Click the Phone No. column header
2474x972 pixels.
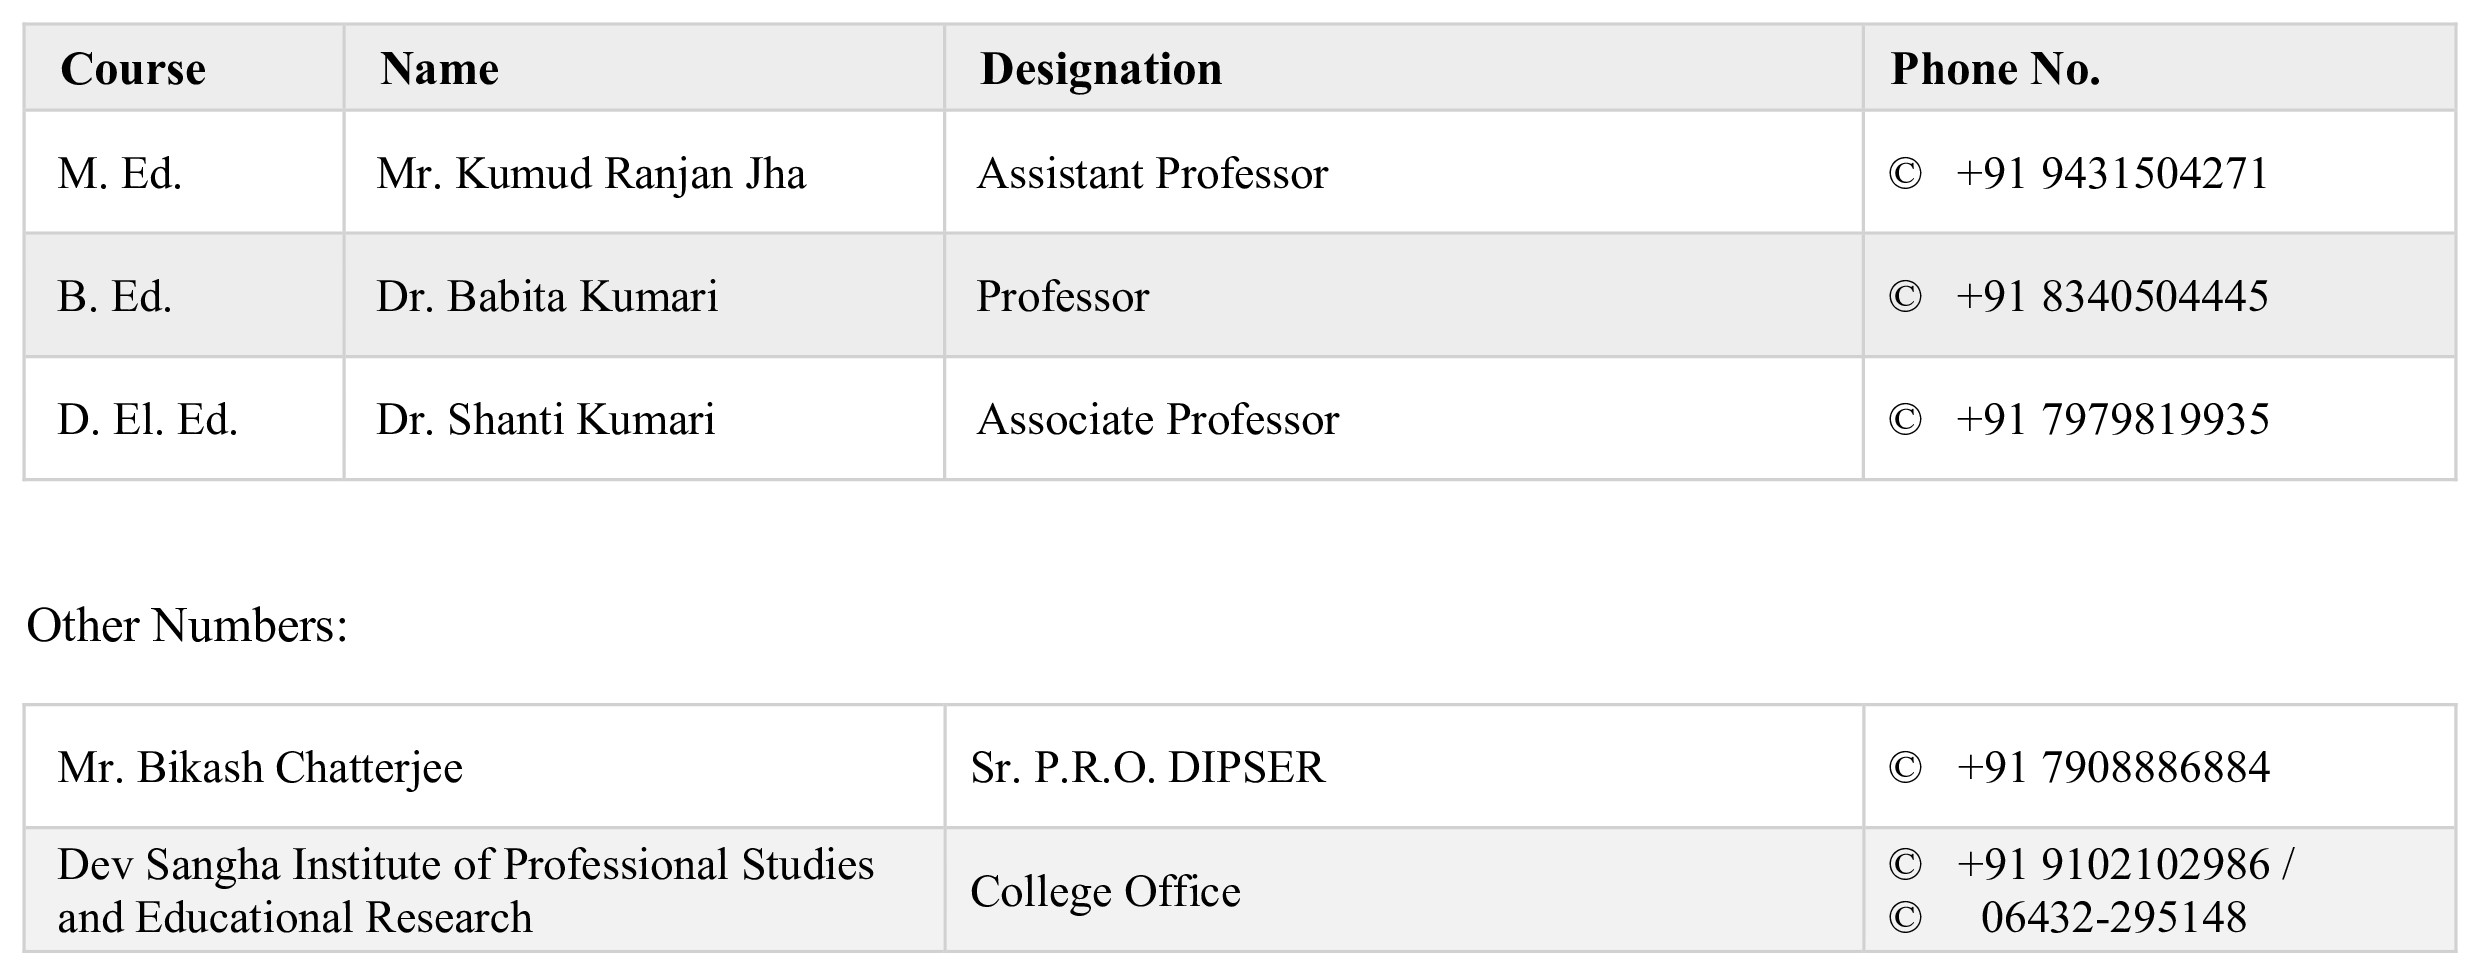pyautogui.click(x=1995, y=69)
